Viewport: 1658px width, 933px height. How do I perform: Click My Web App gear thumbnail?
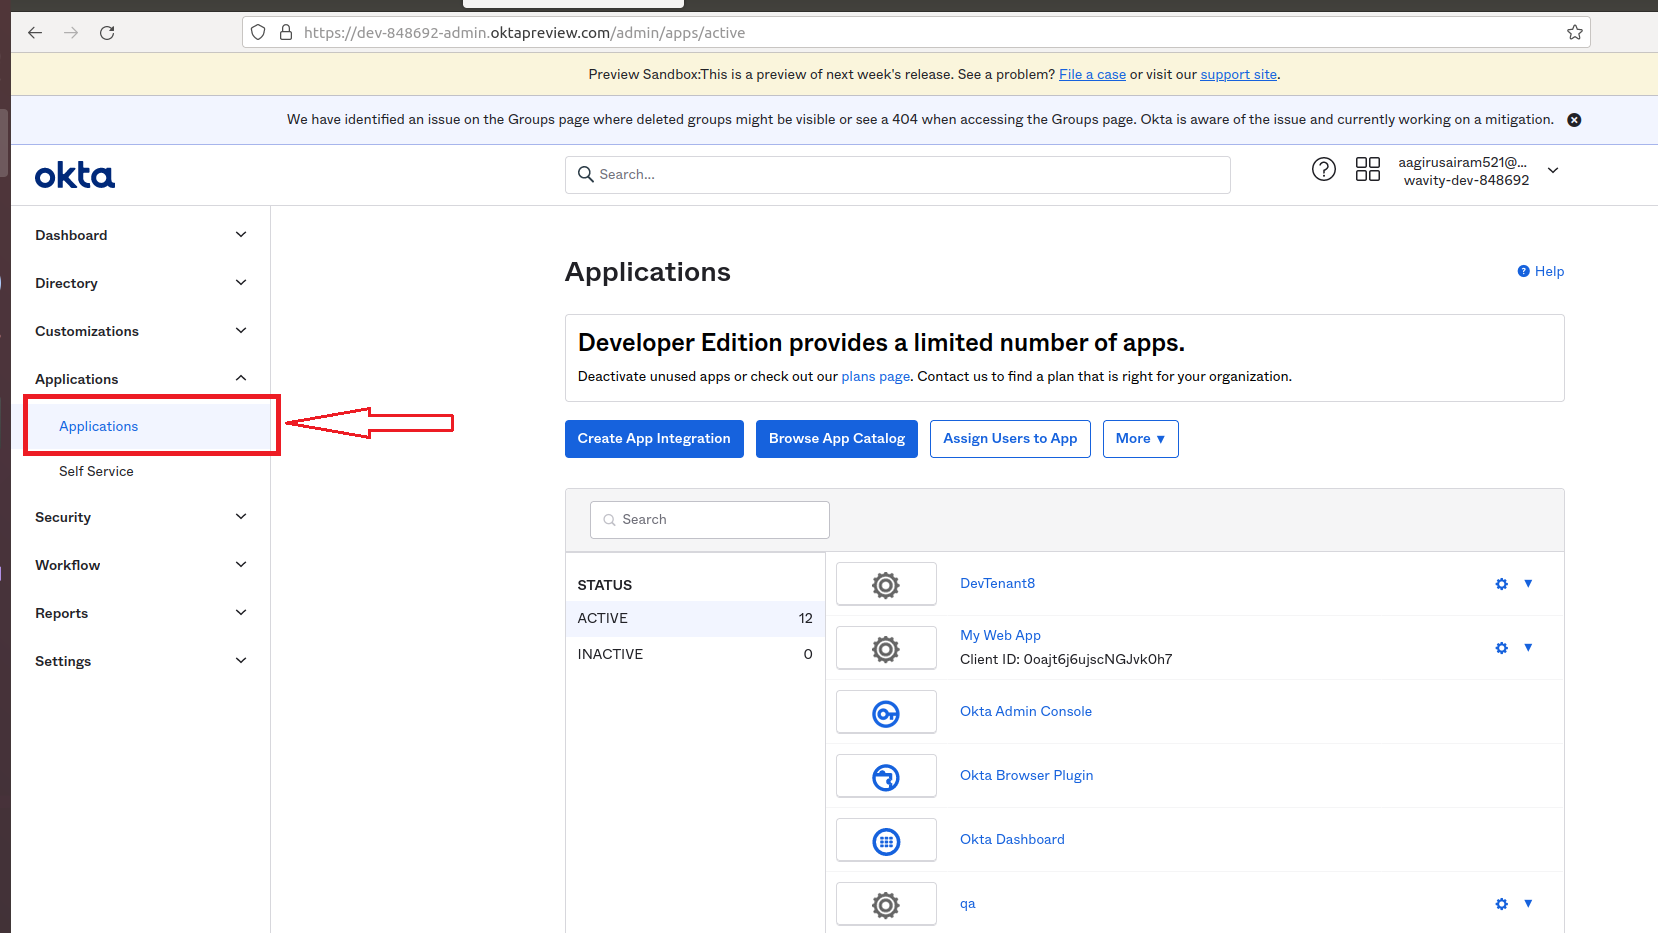886,648
